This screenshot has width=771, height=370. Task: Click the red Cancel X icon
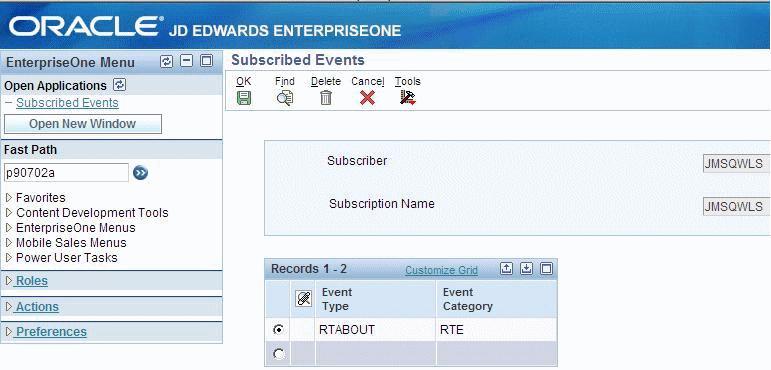pos(367,98)
